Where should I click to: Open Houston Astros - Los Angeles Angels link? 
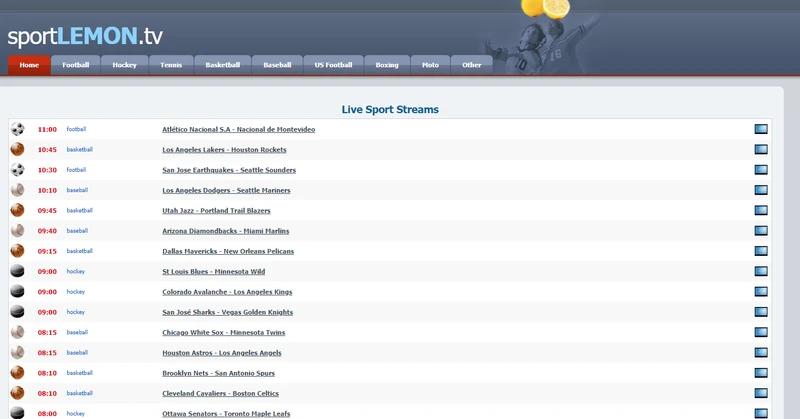221,353
